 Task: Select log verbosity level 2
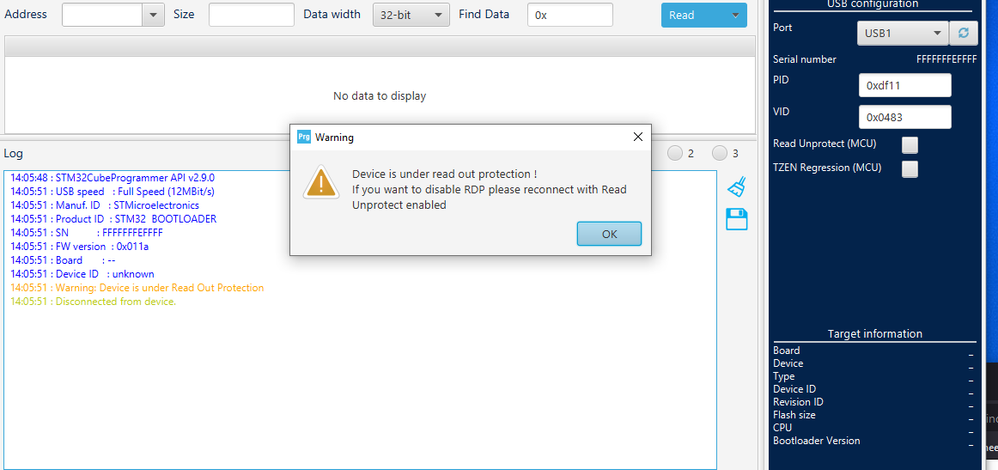[x=675, y=153]
